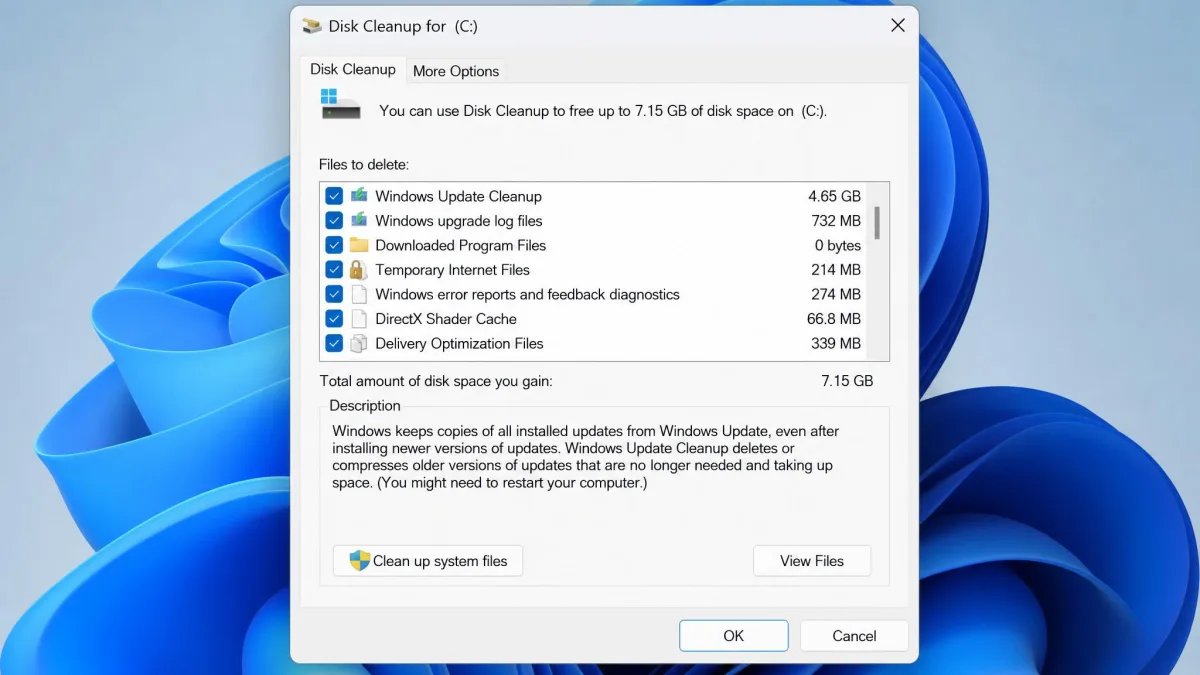Click the DirectX Shader Cache file icon
1200x675 pixels.
(359, 318)
